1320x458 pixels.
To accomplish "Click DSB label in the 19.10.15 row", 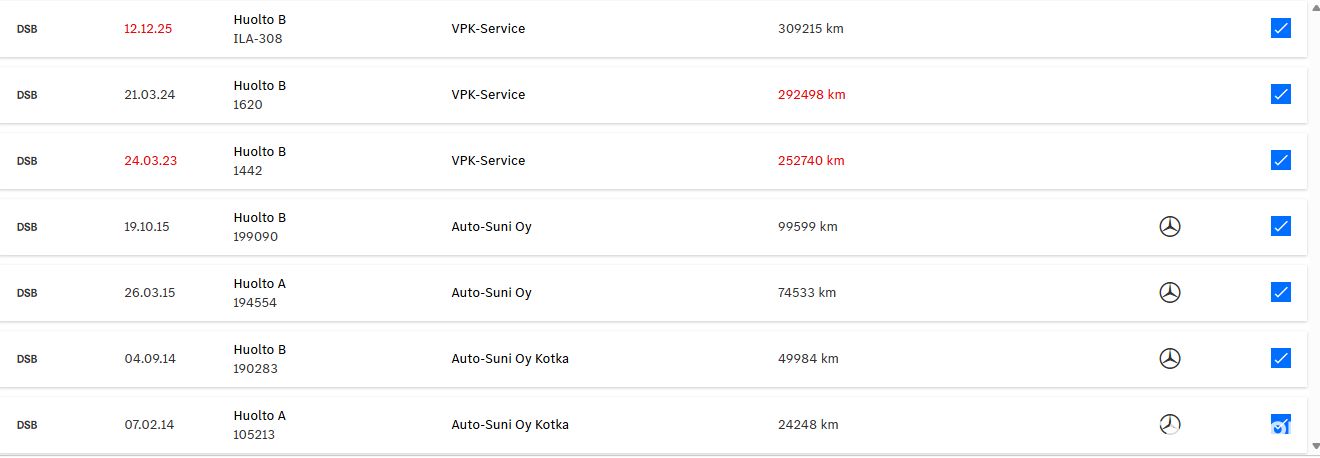I will tap(27, 227).
